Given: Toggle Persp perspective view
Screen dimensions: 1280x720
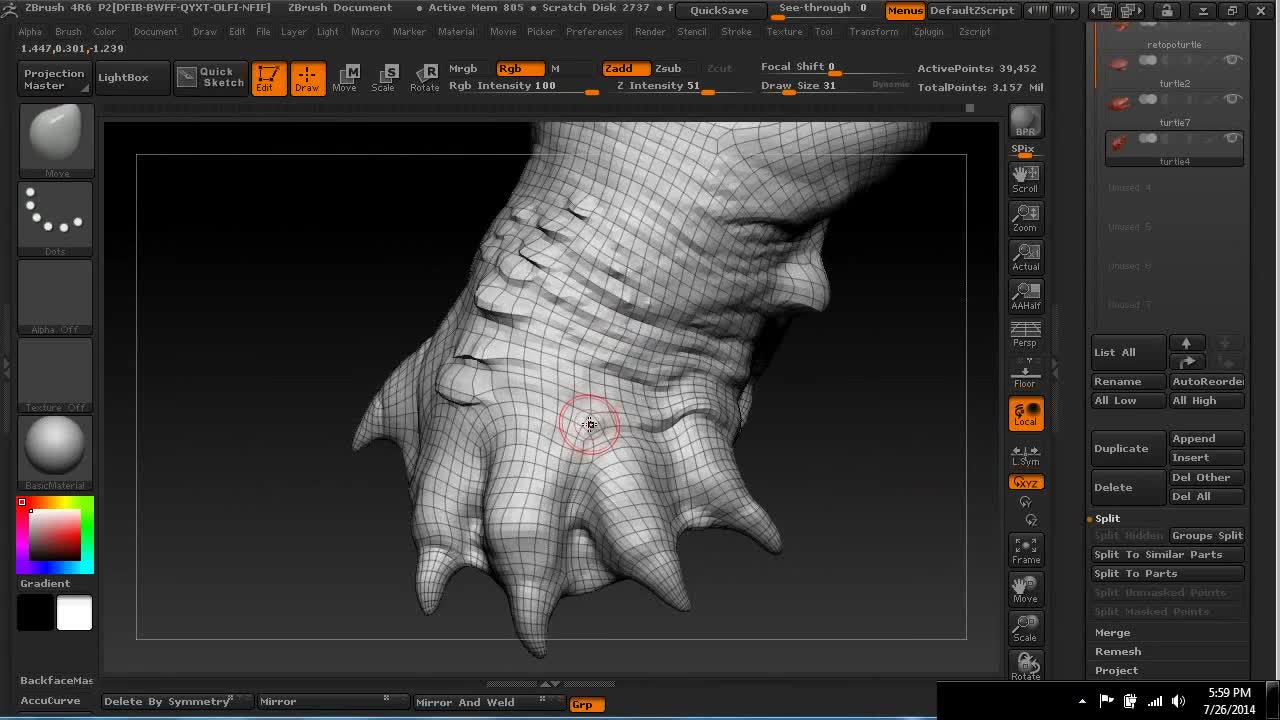Looking at the screenshot, I should click(1025, 334).
